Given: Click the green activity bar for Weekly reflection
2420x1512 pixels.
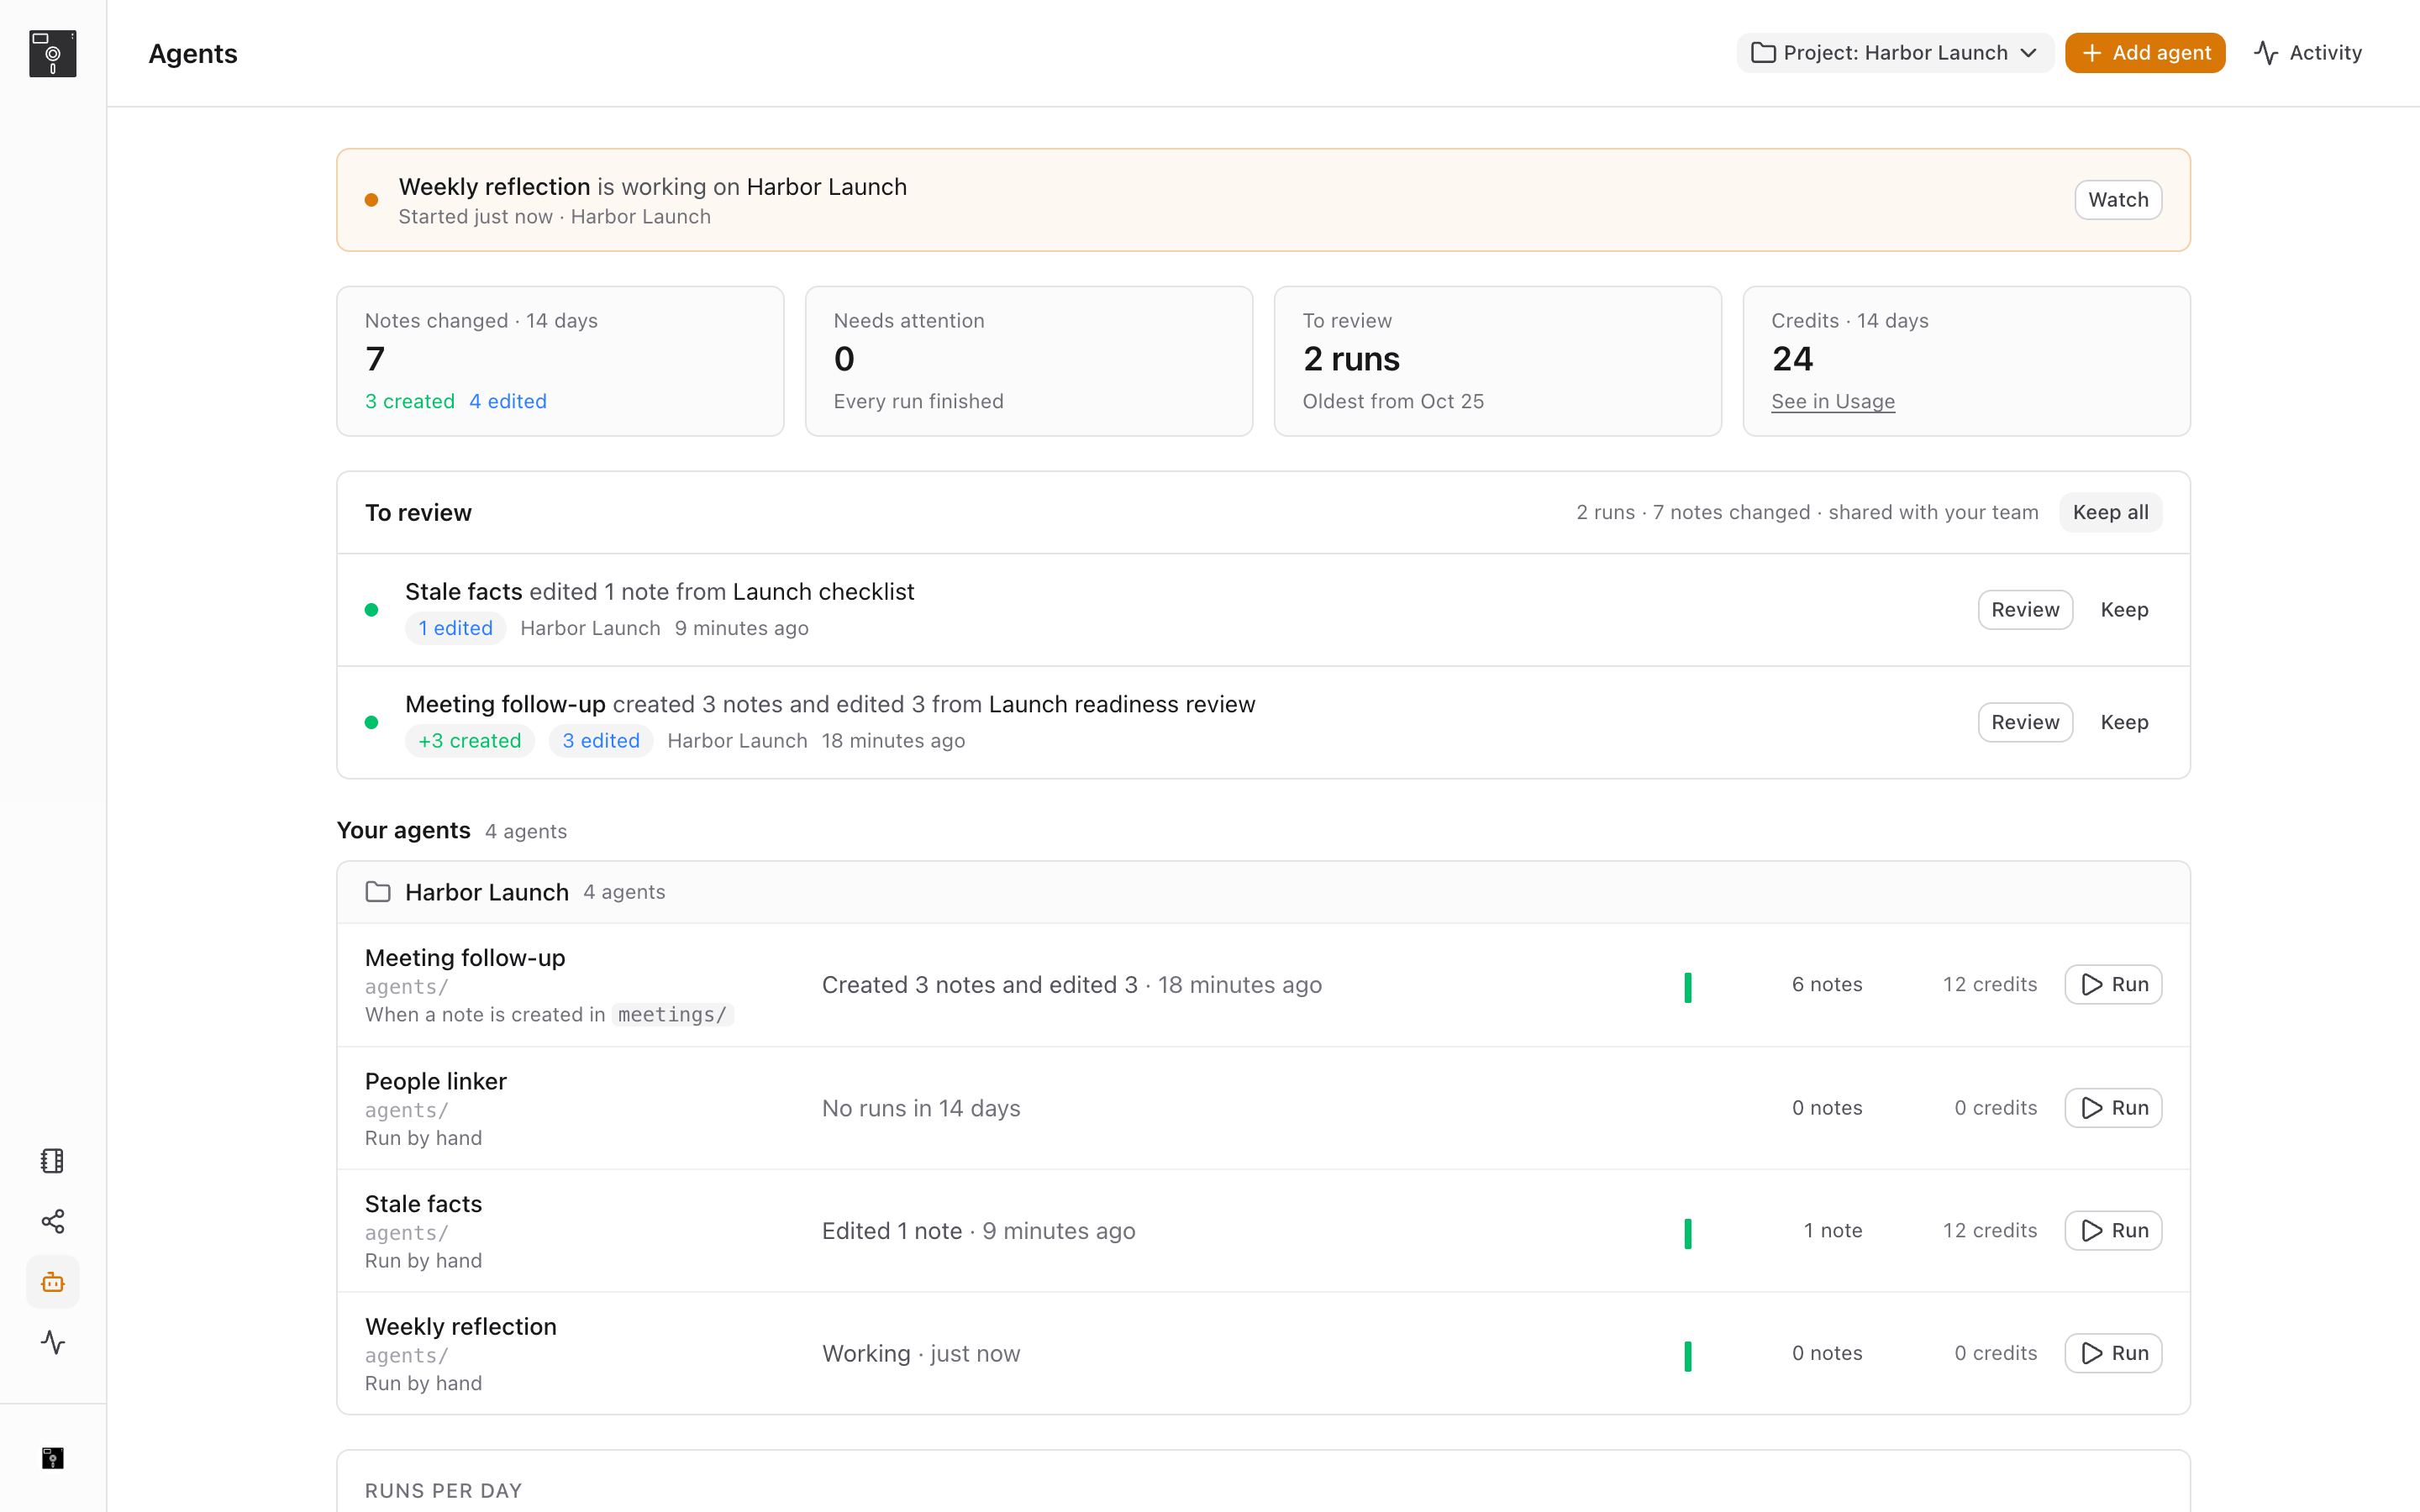Looking at the screenshot, I should tap(1688, 1357).
